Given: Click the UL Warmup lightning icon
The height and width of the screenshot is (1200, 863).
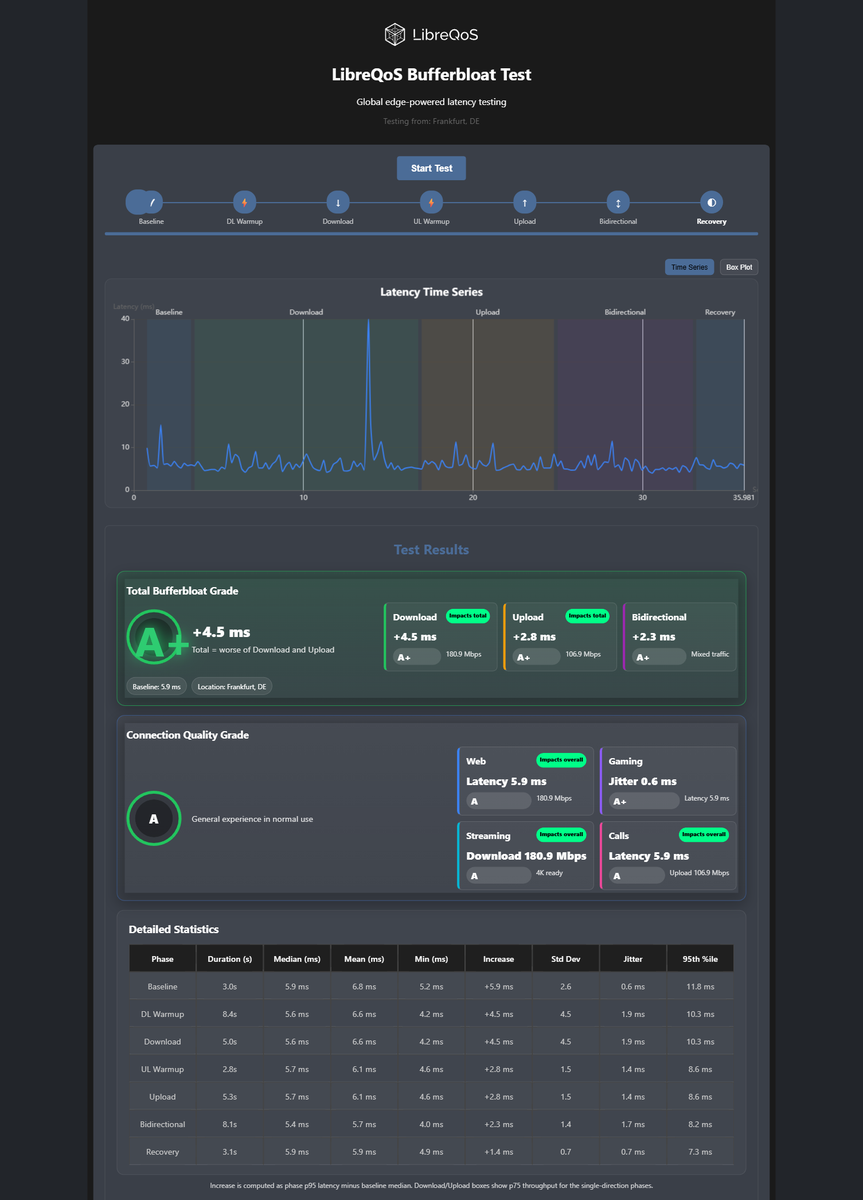Looking at the screenshot, I should pyautogui.click(x=431, y=202).
